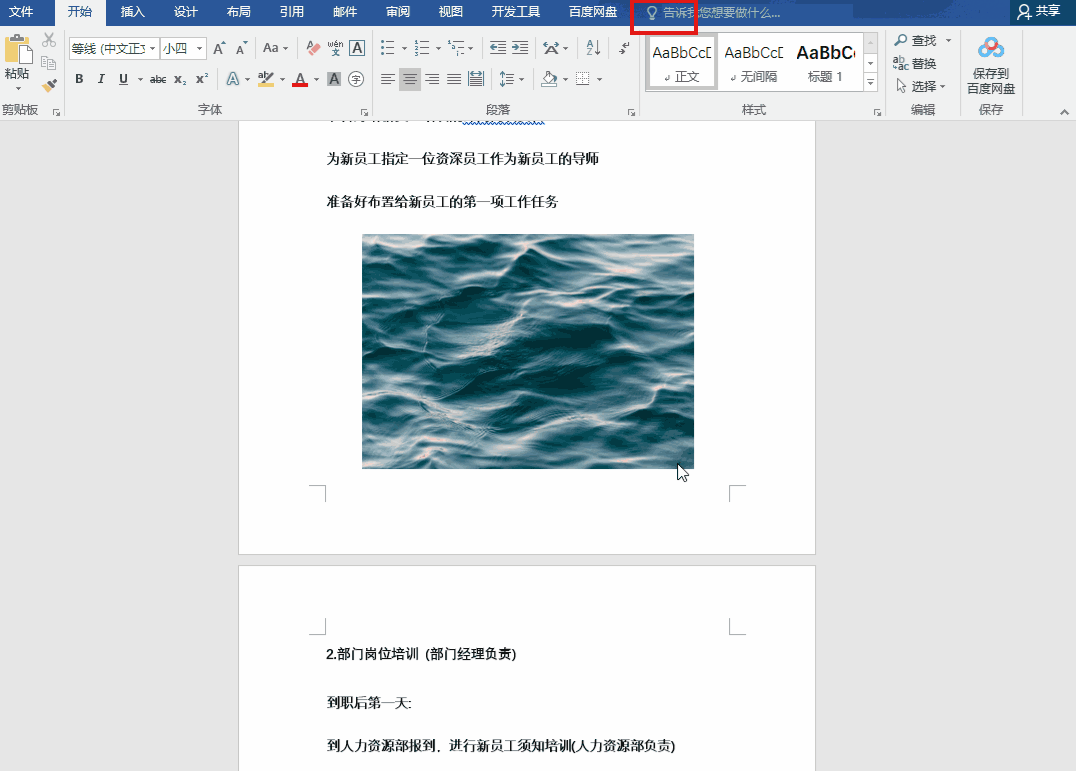The image size is (1076, 771).
Task: Click the text effects outlined A icon
Action: [x=233, y=79]
